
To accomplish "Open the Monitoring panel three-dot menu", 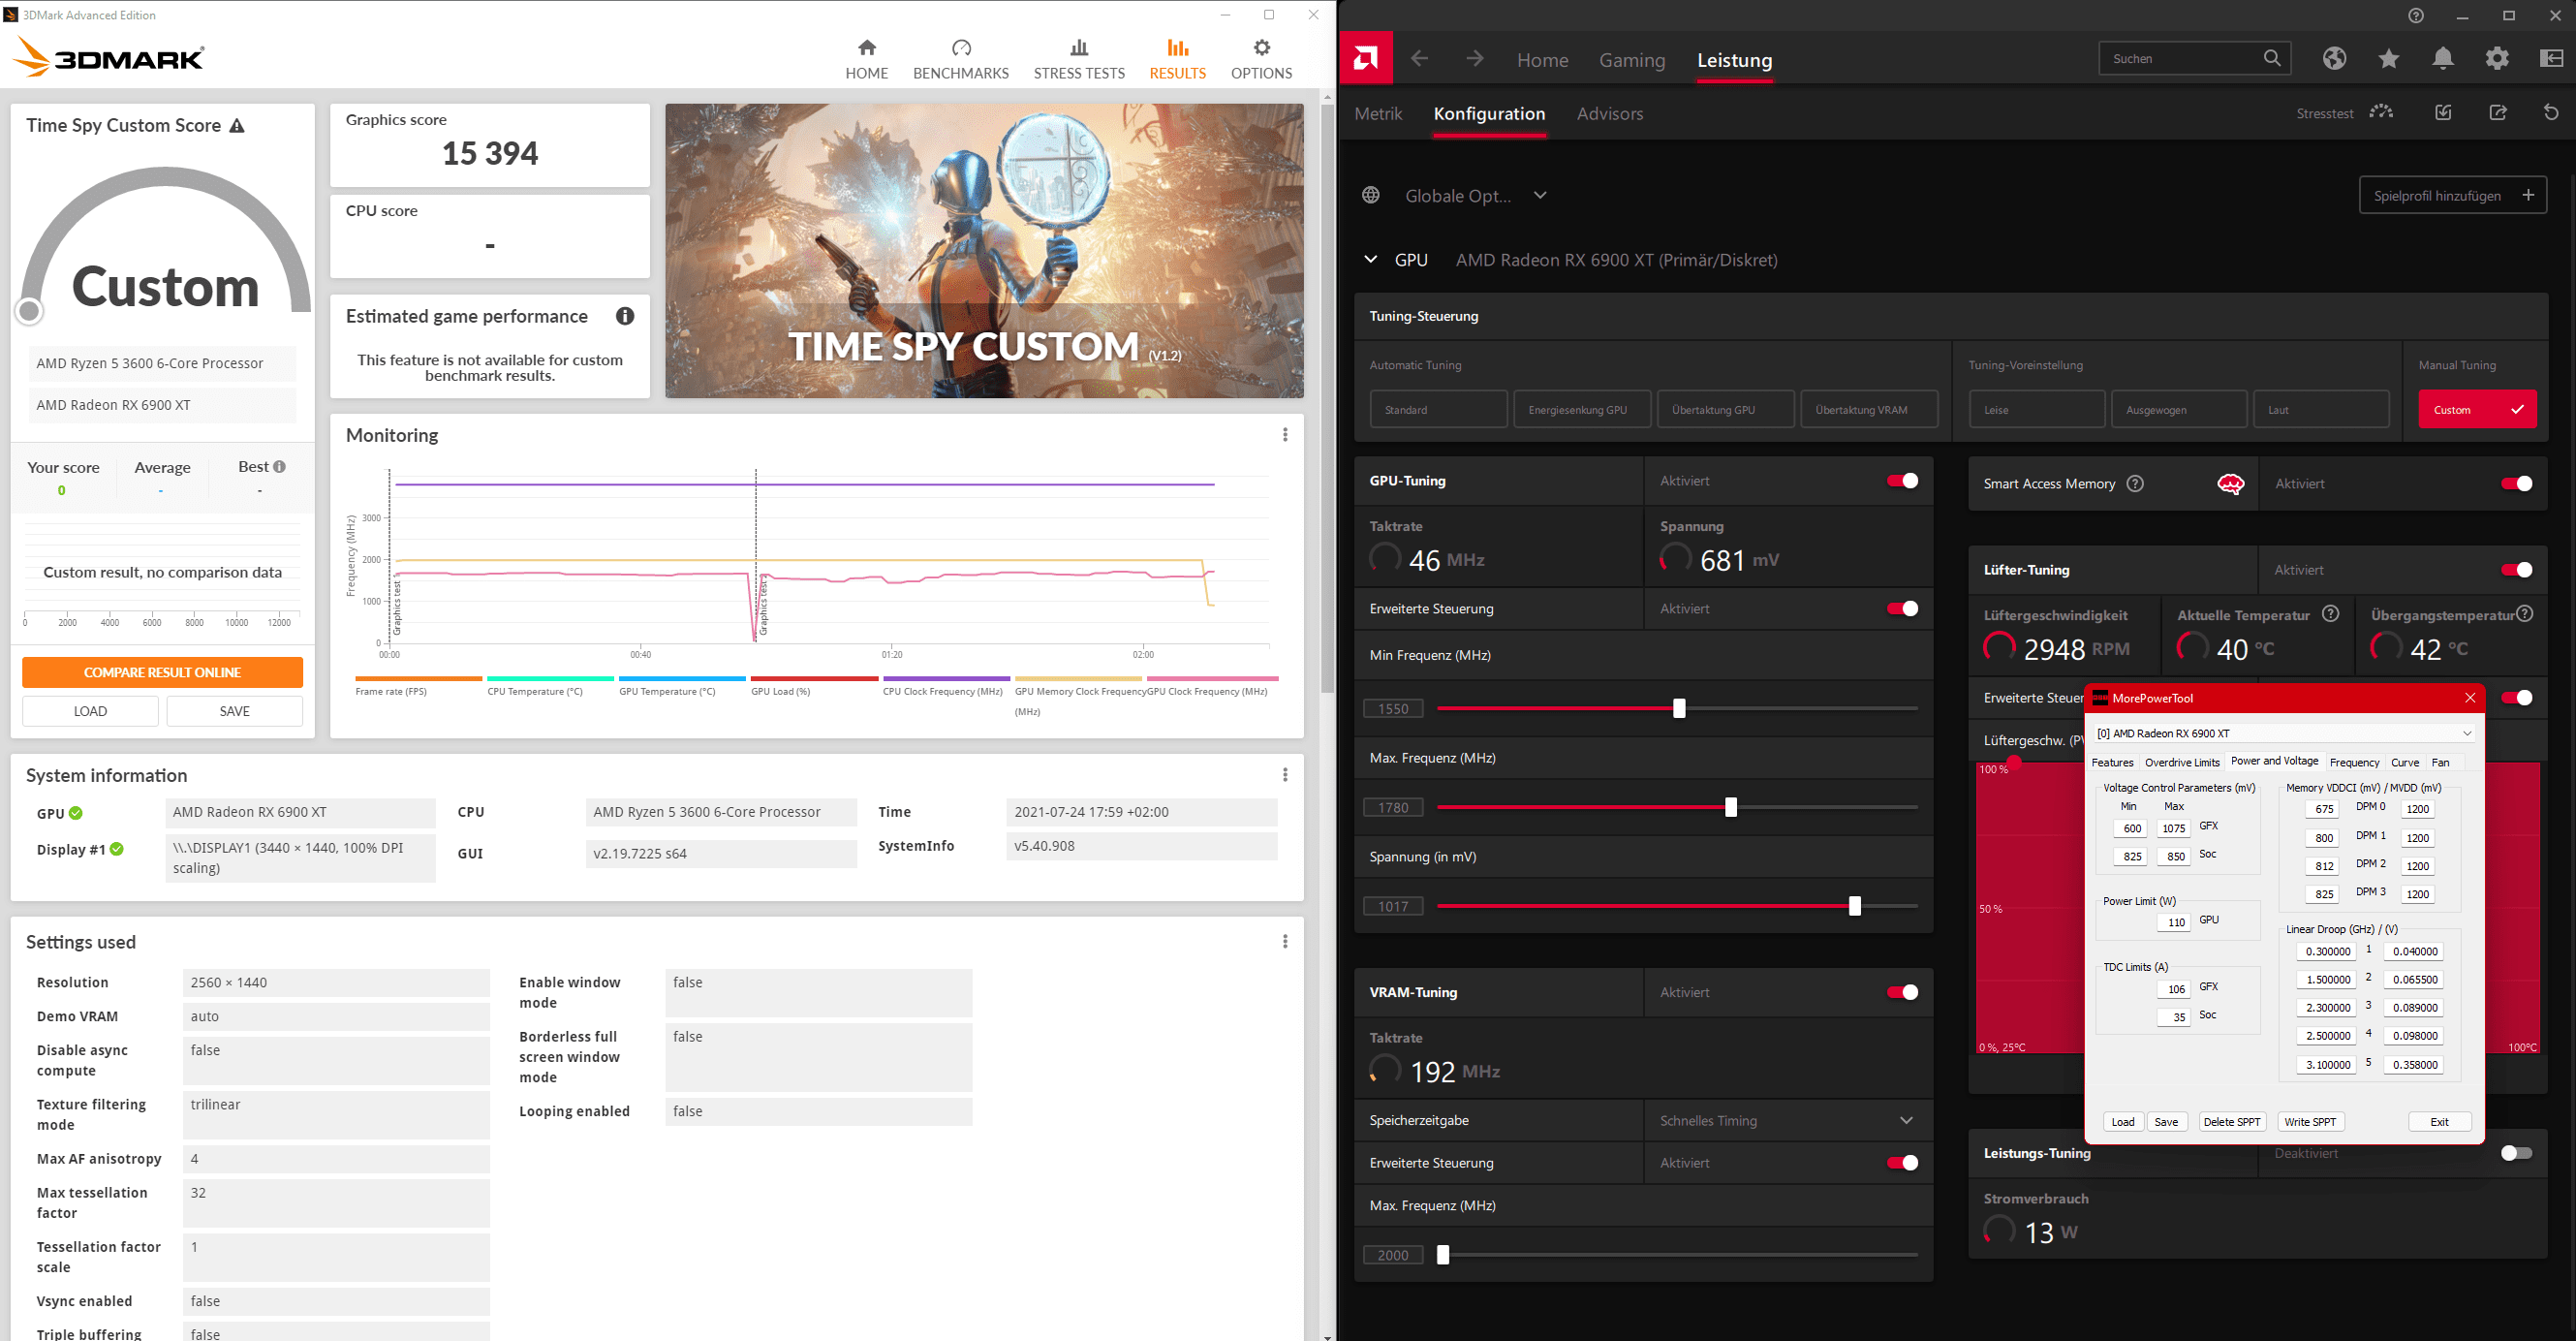I will [1285, 435].
